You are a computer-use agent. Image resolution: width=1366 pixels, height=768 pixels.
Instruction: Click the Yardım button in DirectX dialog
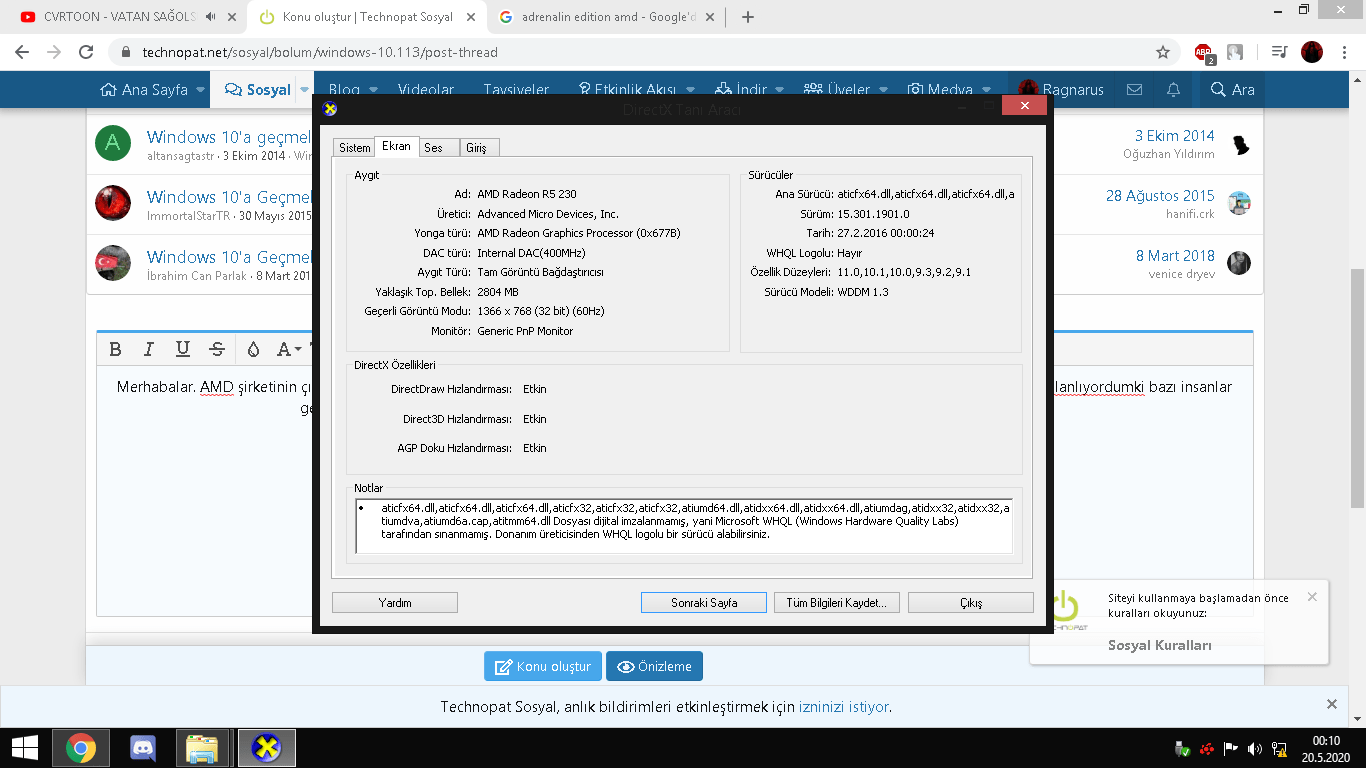pyautogui.click(x=395, y=603)
